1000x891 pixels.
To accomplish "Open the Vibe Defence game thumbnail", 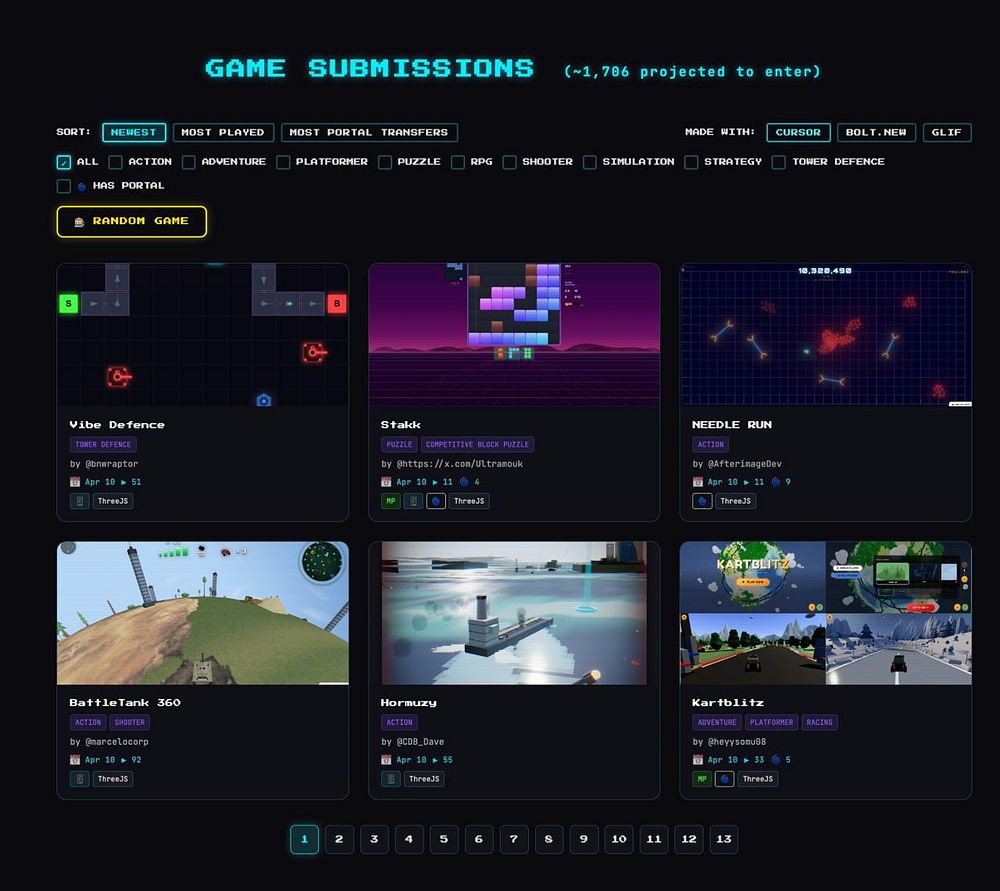I will (x=203, y=335).
